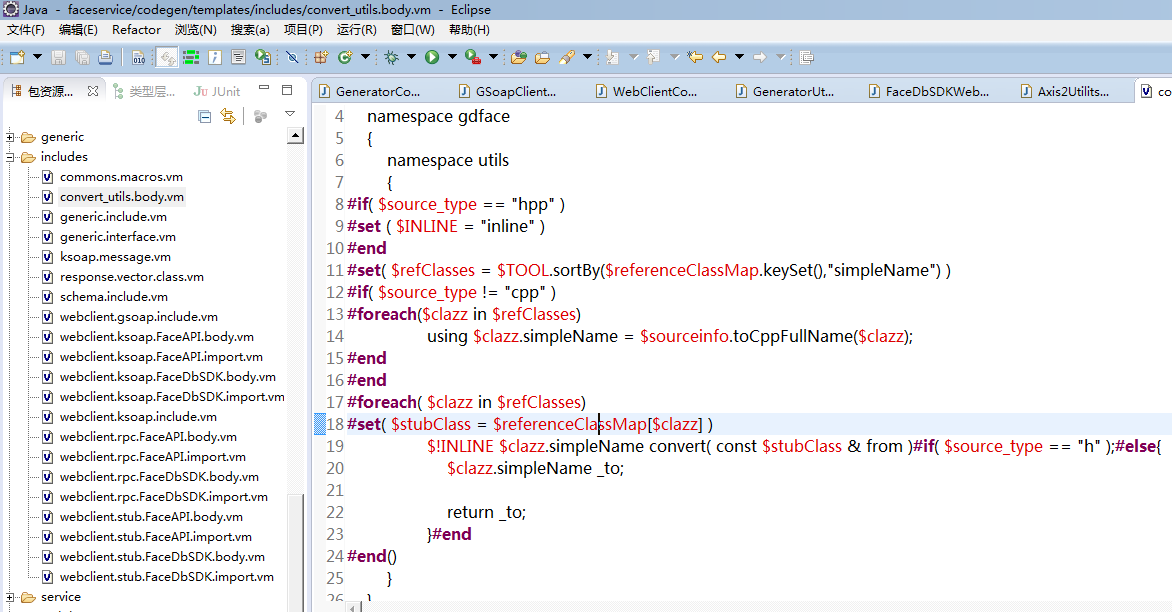Close the 包资源... package explorer tab
1172x612 pixels.
click(93, 91)
